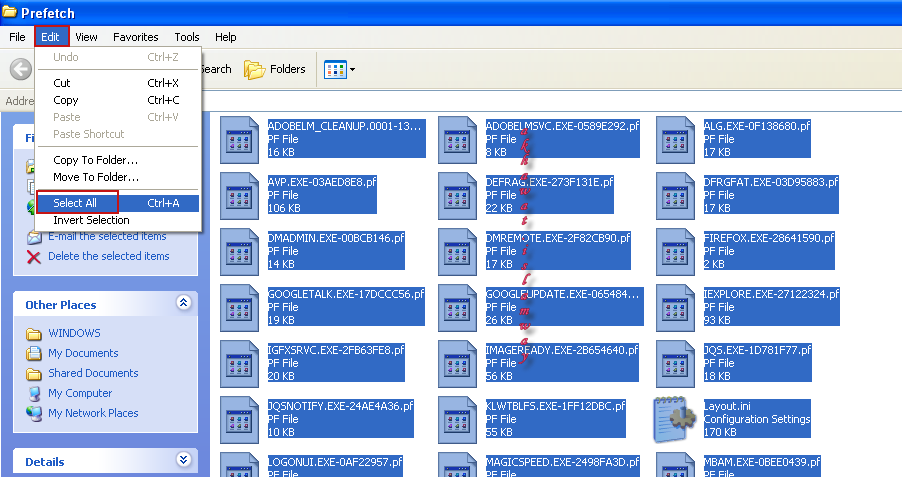This screenshot has width=902, height=477.
Task: Select IMAGEREADY.EXE-2B654640.pf file icon
Action: tap(457, 364)
